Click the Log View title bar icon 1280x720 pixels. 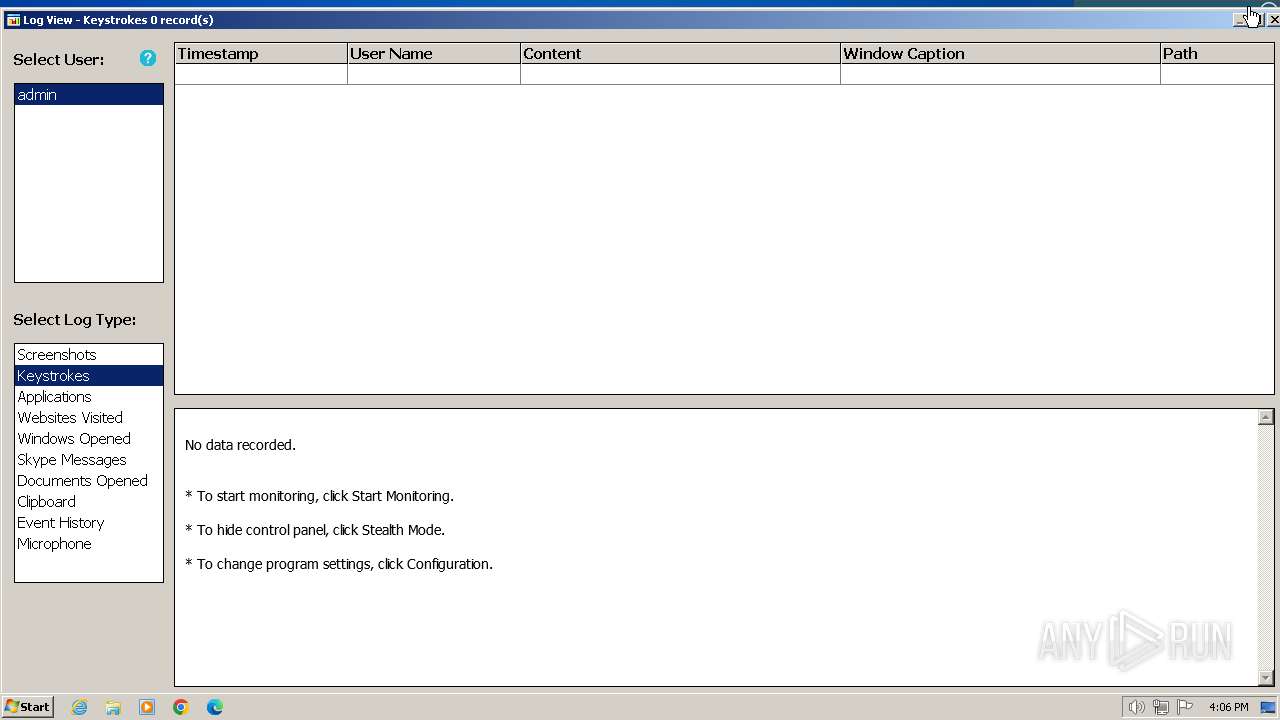coord(13,20)
